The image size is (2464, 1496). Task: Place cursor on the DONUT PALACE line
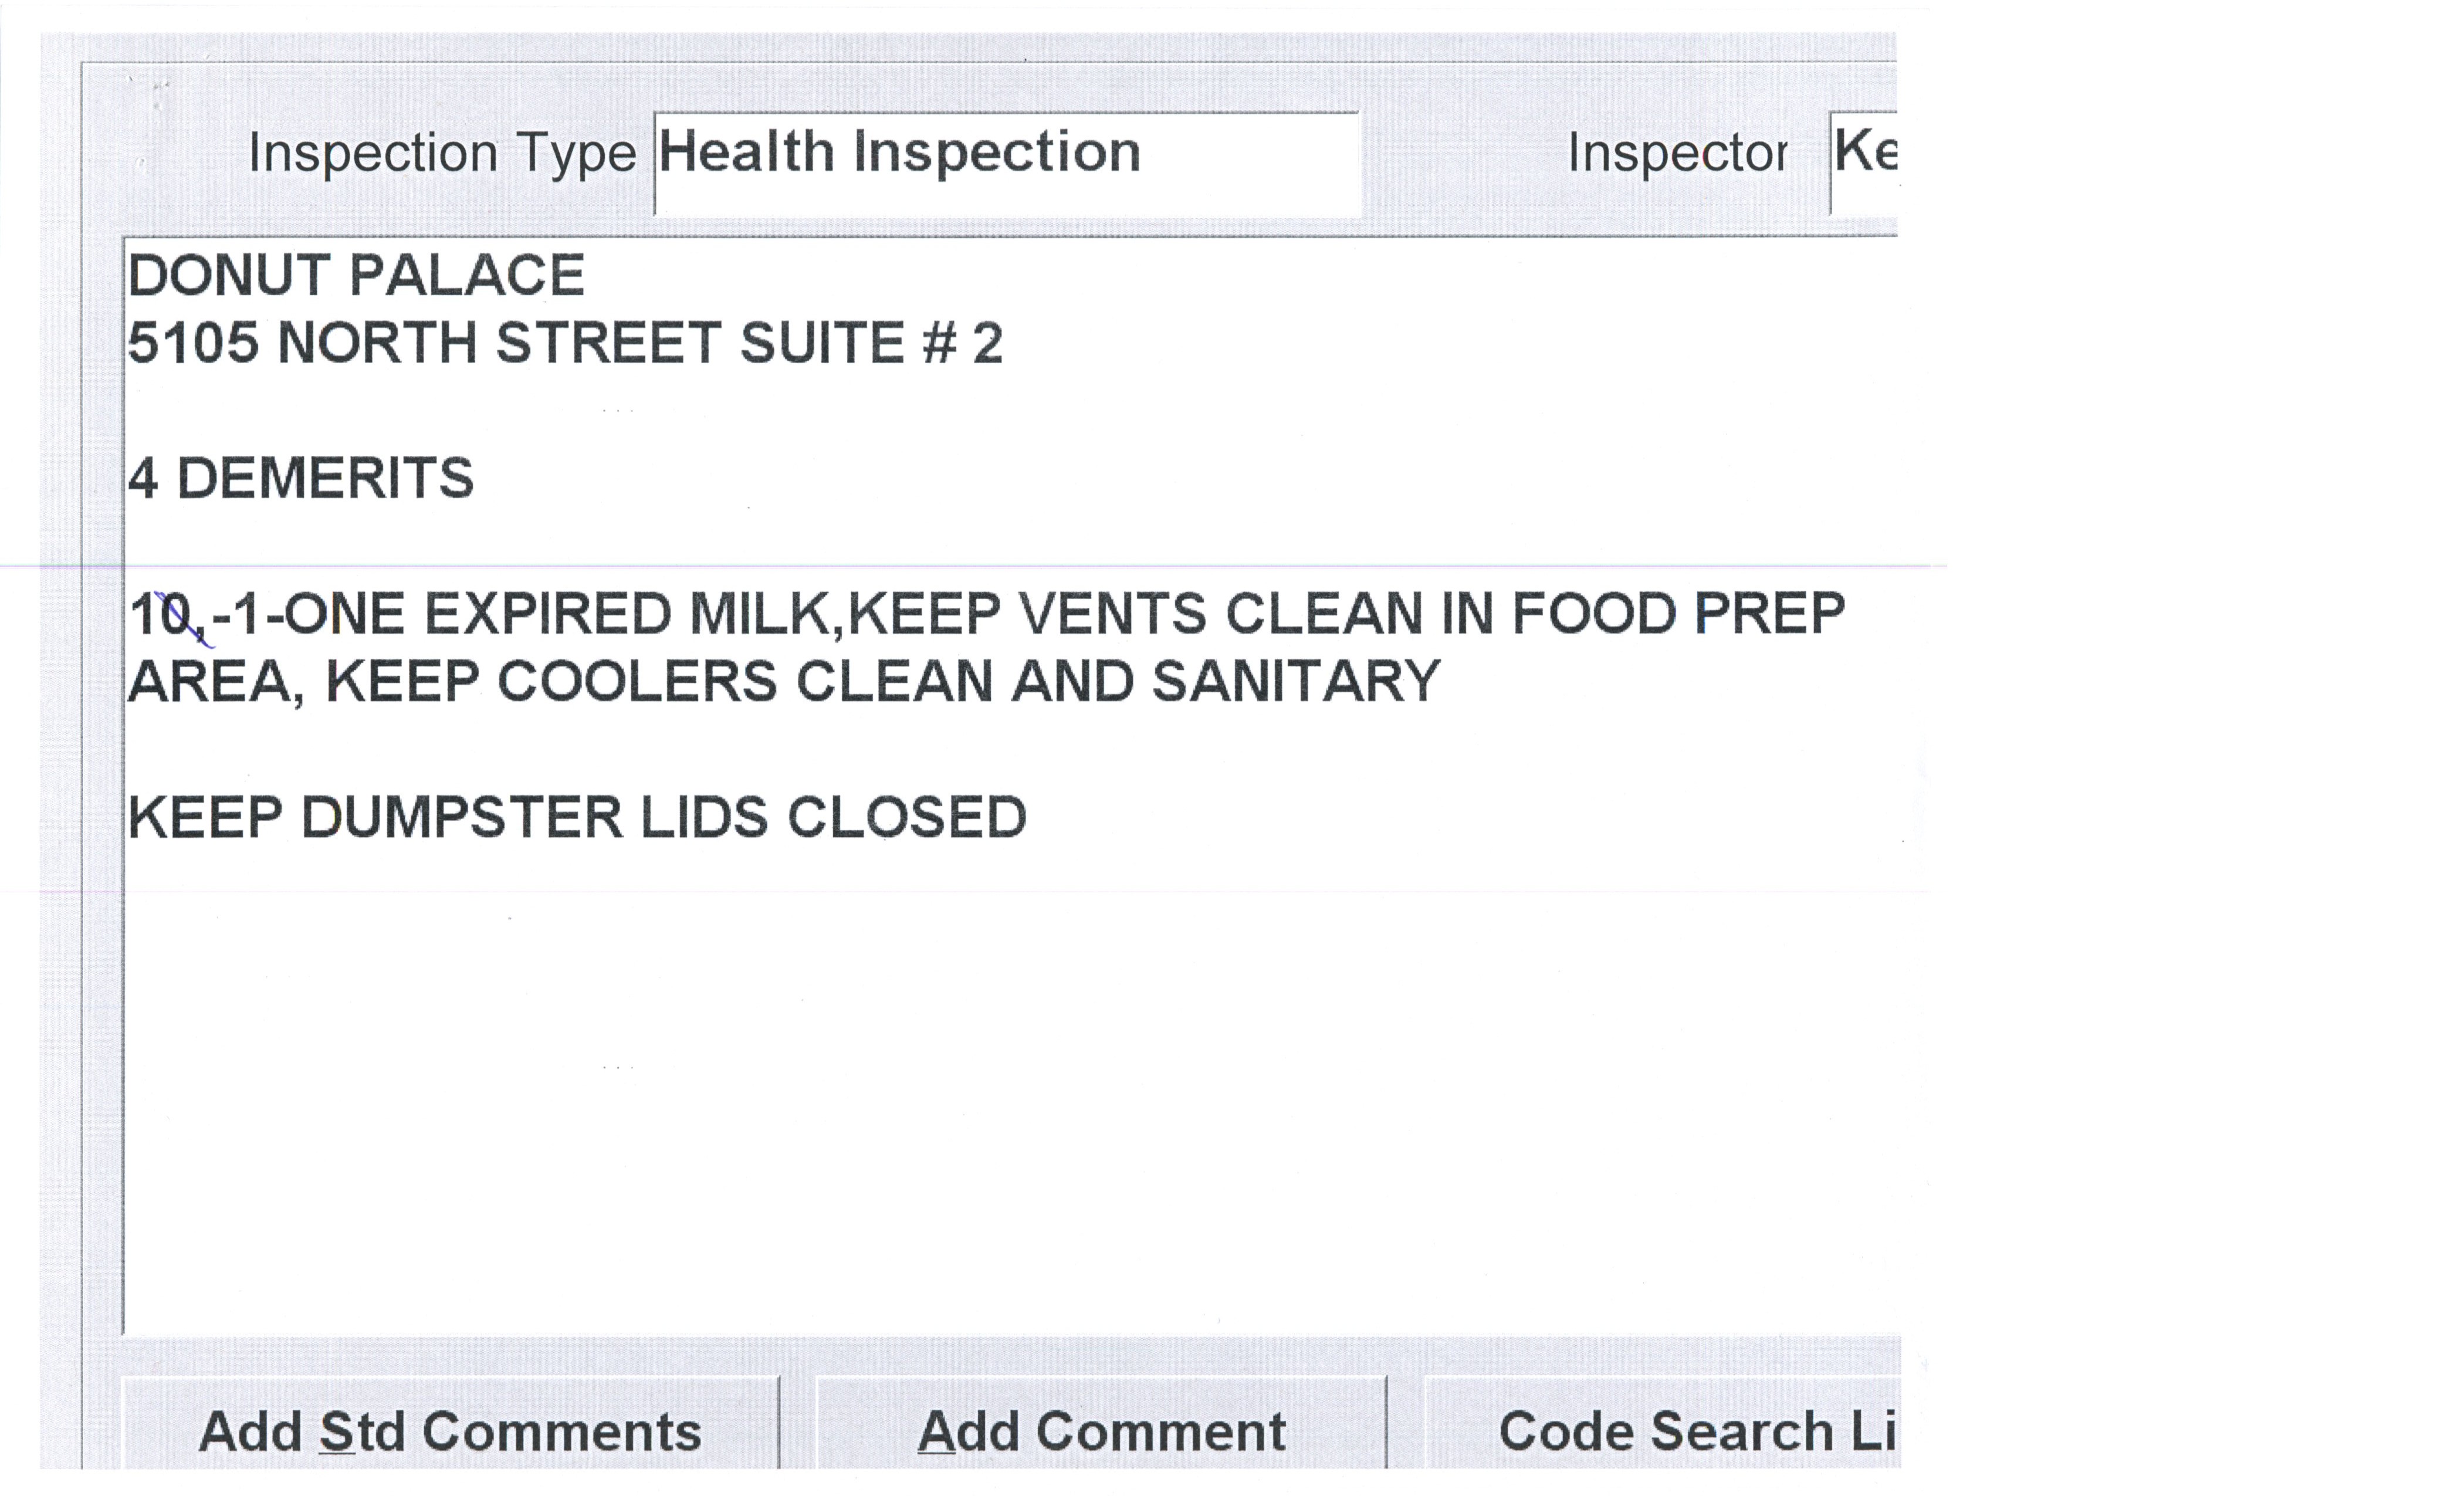[x=356, y=275]
